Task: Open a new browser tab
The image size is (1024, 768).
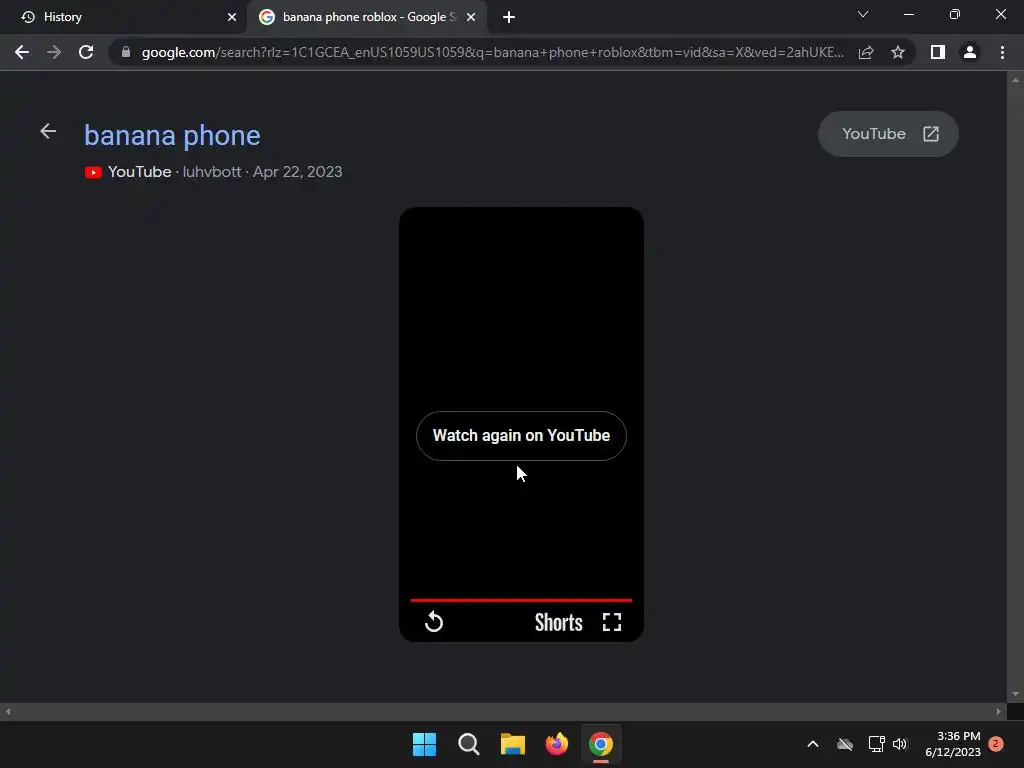Action: pos(509,18)
